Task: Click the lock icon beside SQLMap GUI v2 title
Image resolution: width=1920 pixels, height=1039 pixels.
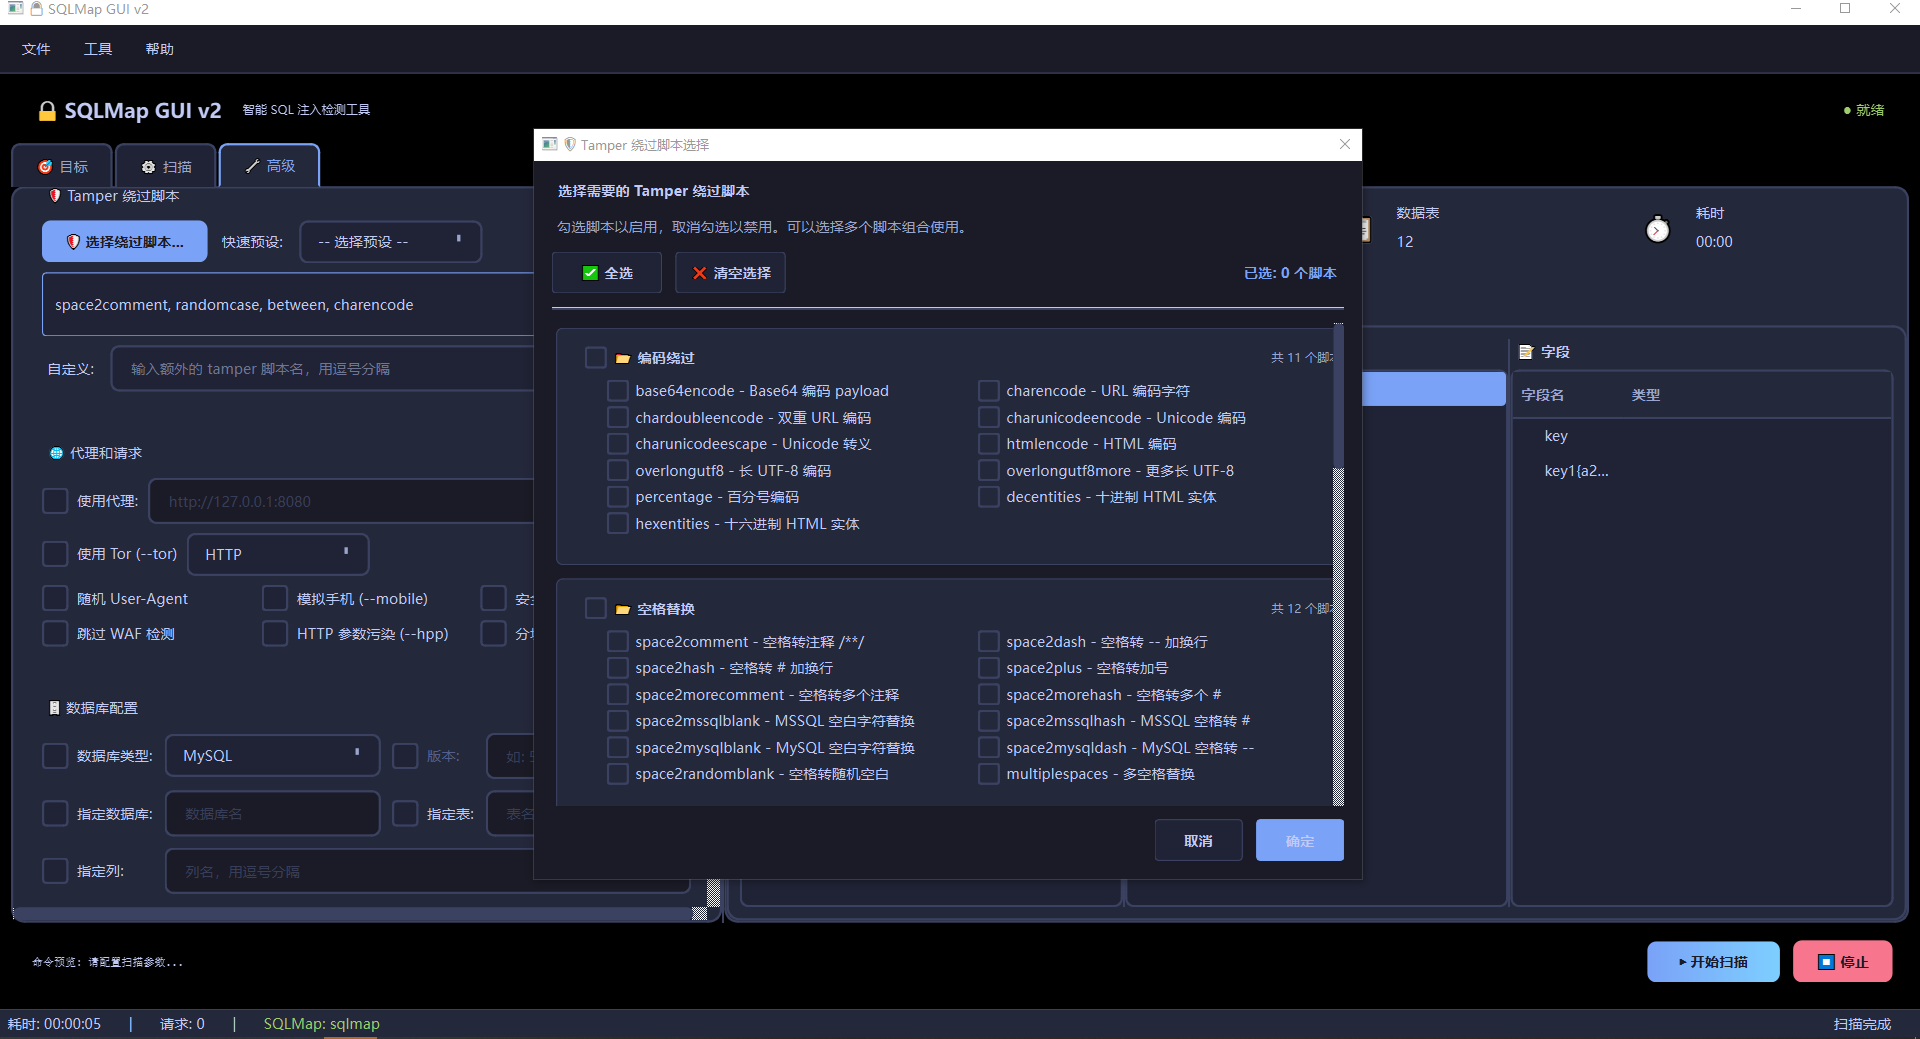Action: tap(46, 111)
